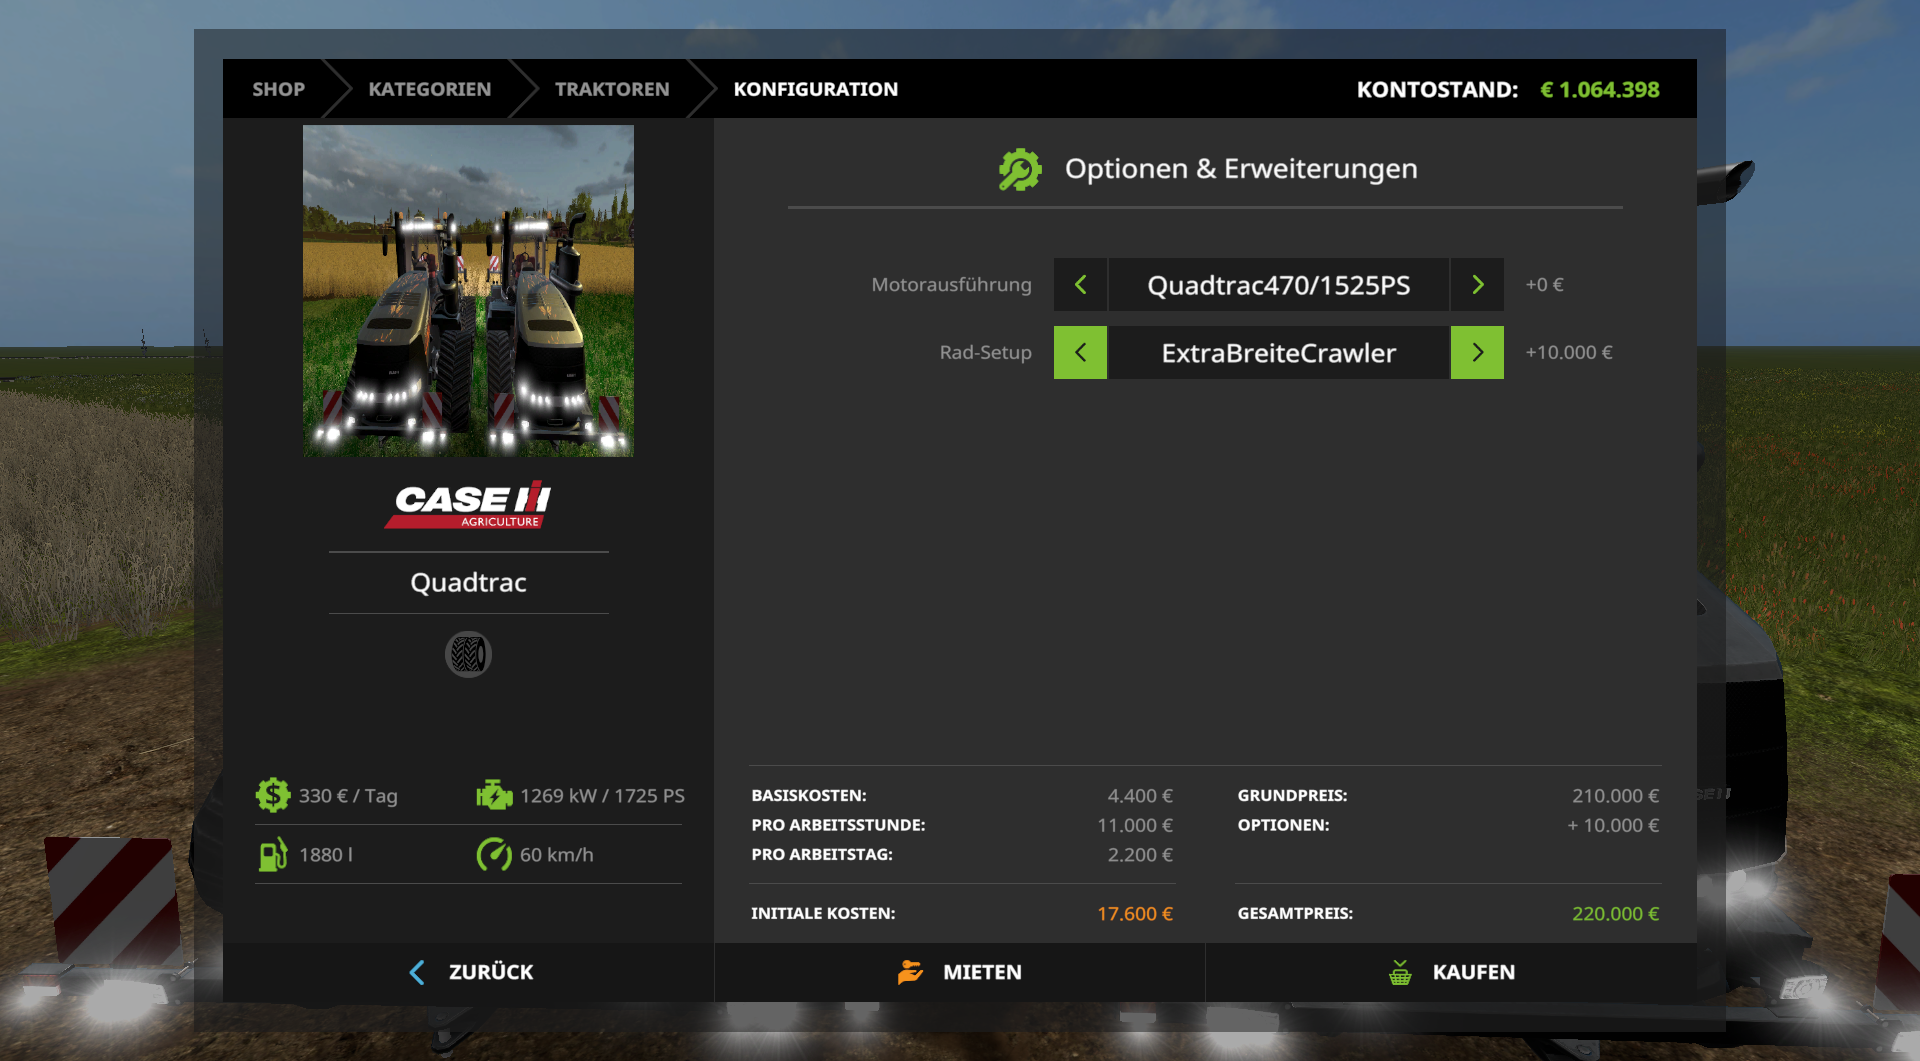The height and width of the screenshot is (1061, 1920).
Task: Click the Quadtrac470/1525PS engine value field
Action: (x=1279, y=285)
